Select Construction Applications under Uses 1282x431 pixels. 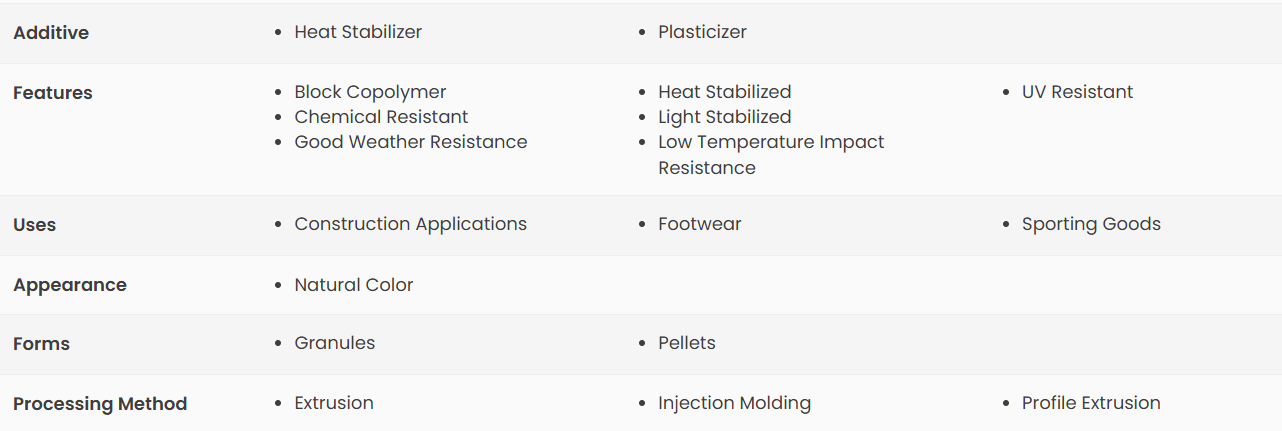(410, 224)
